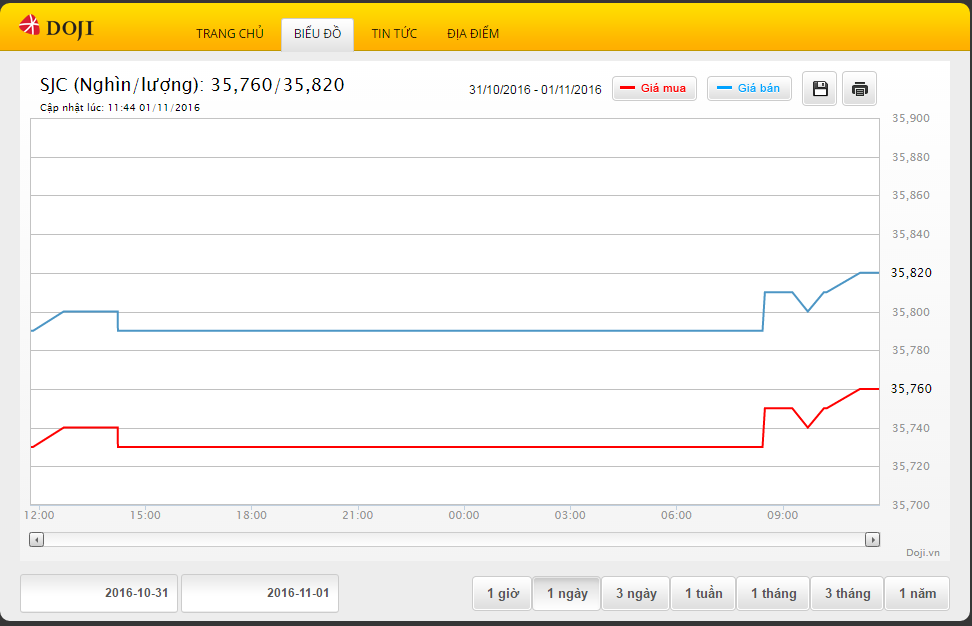
Task: Select the 1 giờ time range
Action: pos(502,593)
